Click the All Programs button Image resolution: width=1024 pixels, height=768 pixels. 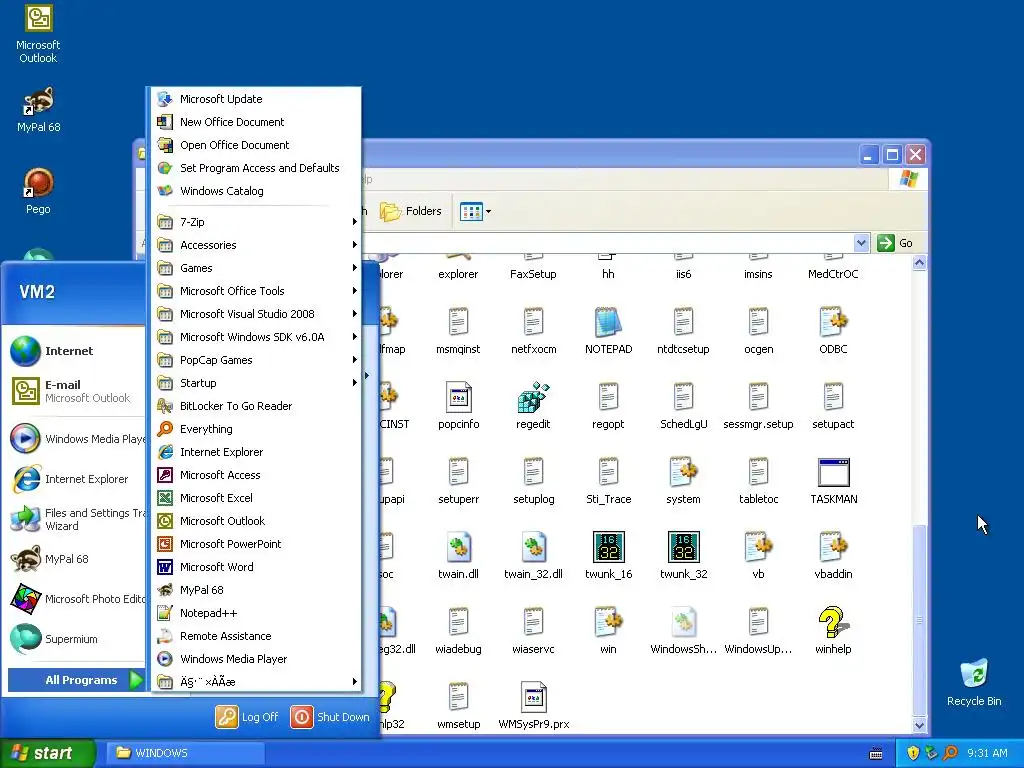(x=77, y=680)
